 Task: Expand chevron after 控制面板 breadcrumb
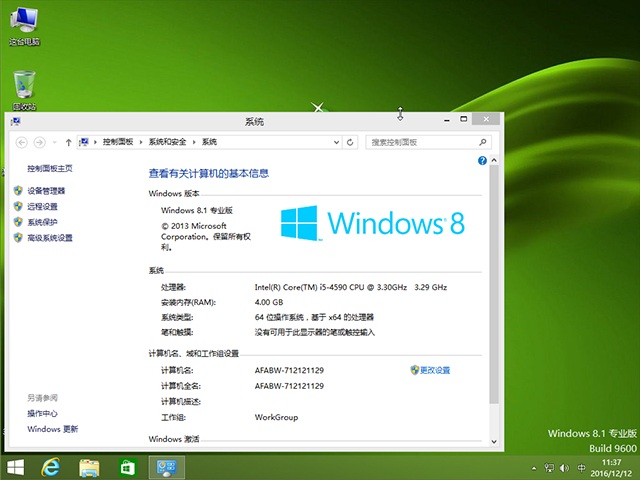coord(141,142)
